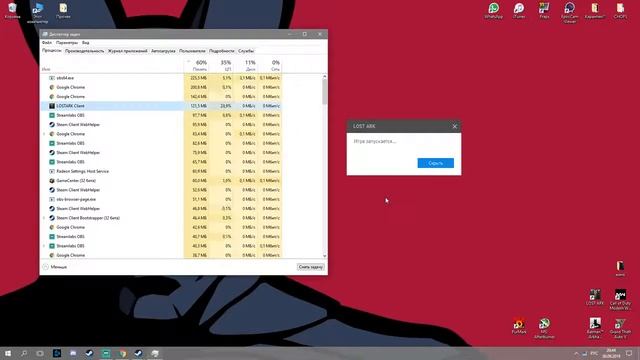Sort by the ЦП 35% column header

[221, 65]
